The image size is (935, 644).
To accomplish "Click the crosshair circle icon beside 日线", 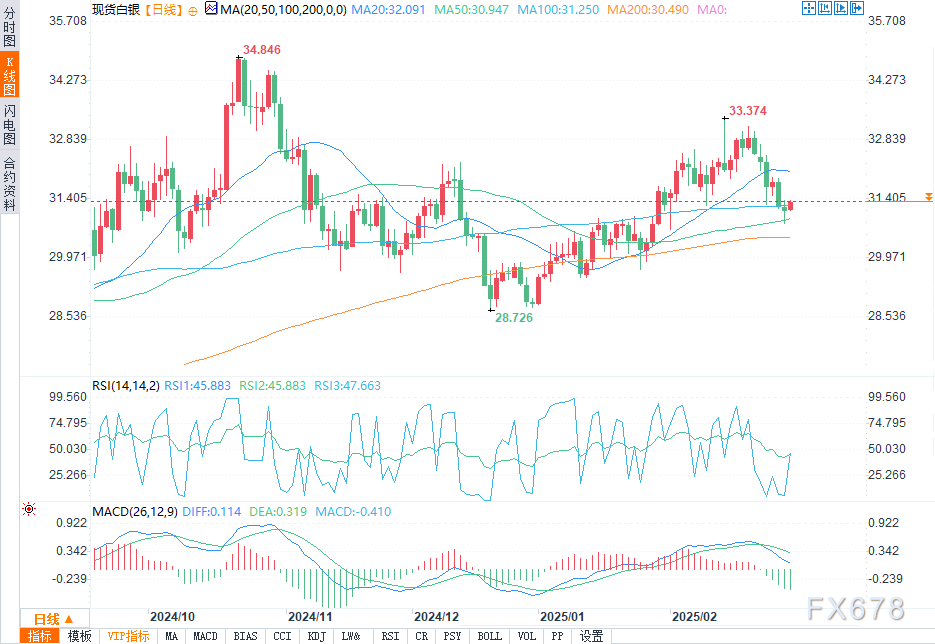I will [x=193, y=9].
